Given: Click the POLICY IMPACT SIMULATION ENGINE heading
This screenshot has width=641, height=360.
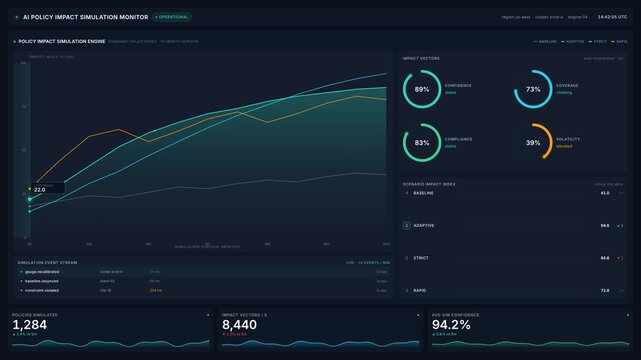Looking at the screenshot, I should pos(62,42).
